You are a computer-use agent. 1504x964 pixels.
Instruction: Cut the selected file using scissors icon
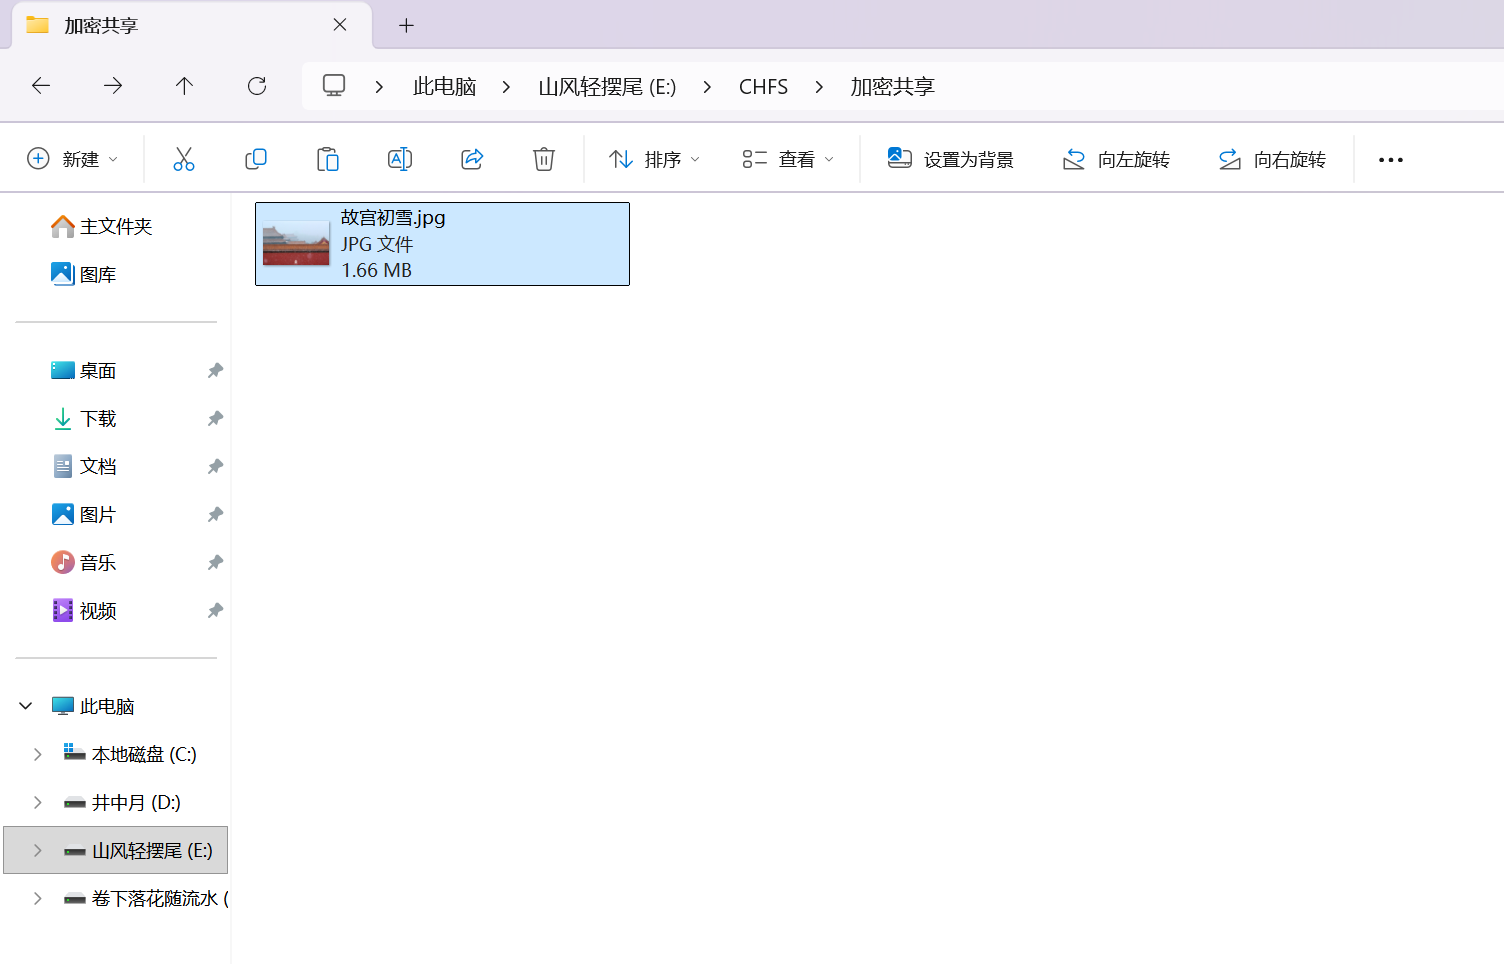click(x=184, y=158)
